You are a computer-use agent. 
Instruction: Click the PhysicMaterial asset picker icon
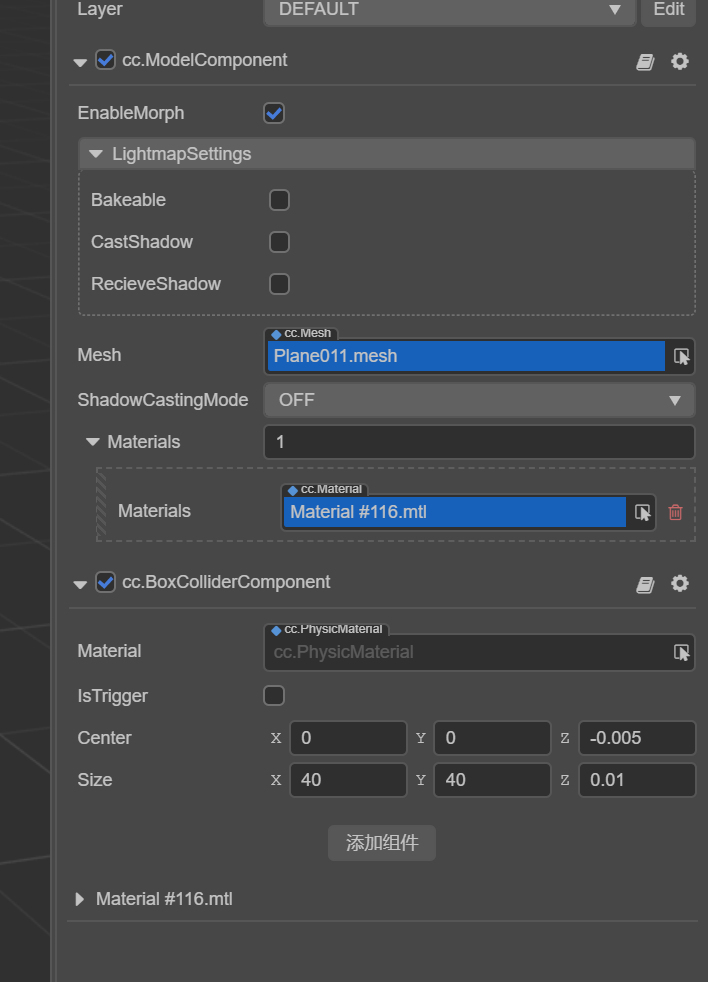[682, 652]
